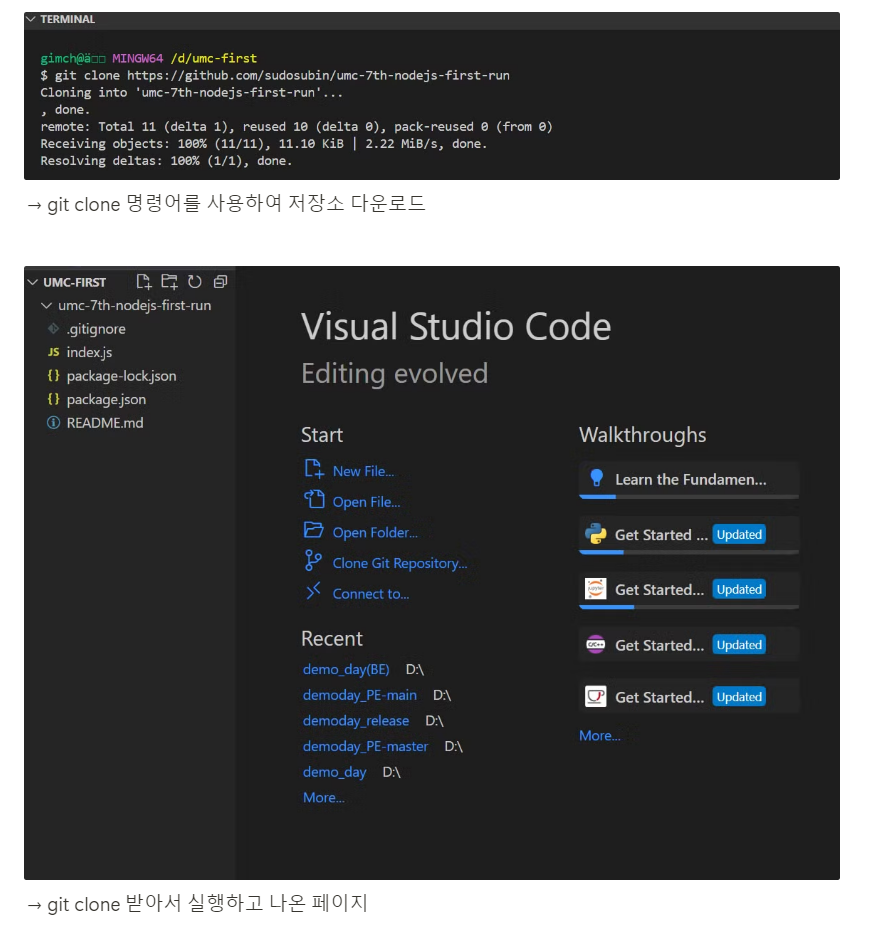The width and height of the screenshot is (870, 948).
Task: Open the .gitignore file
Action: (x=96, y=329)
